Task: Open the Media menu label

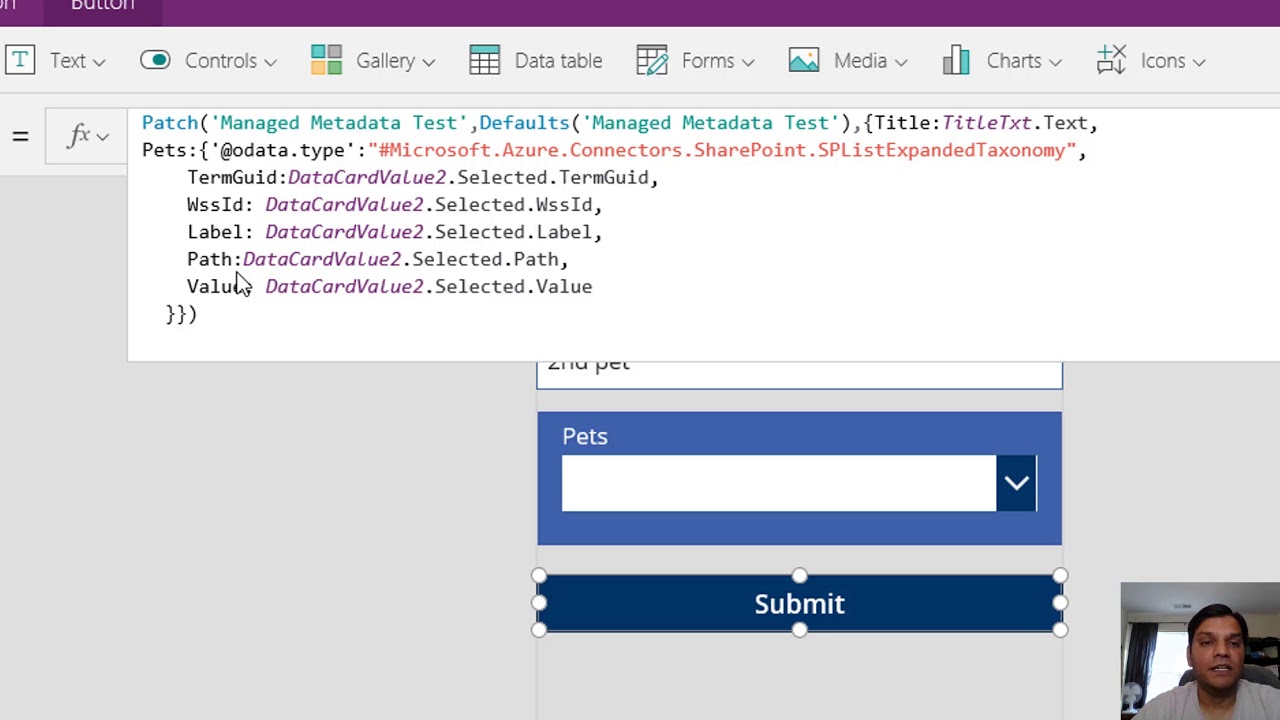Action: point(860,61)
